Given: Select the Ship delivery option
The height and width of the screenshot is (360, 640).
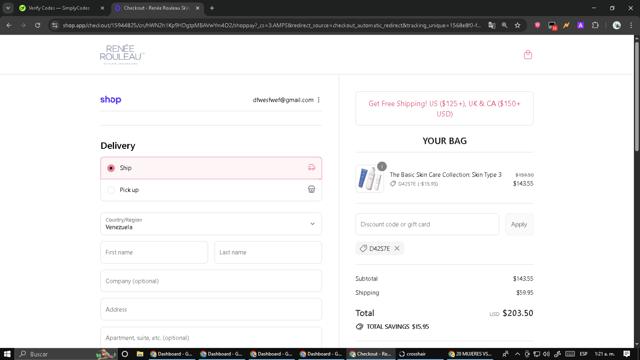Looking at the screenshot, I should point(211,168).
